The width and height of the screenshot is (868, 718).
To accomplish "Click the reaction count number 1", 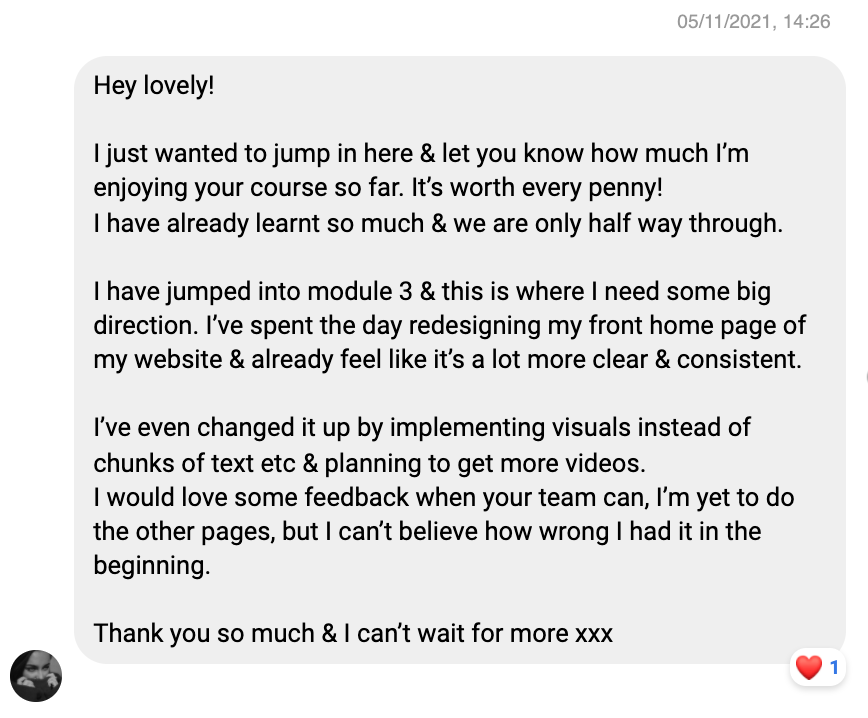I will 834,668.
